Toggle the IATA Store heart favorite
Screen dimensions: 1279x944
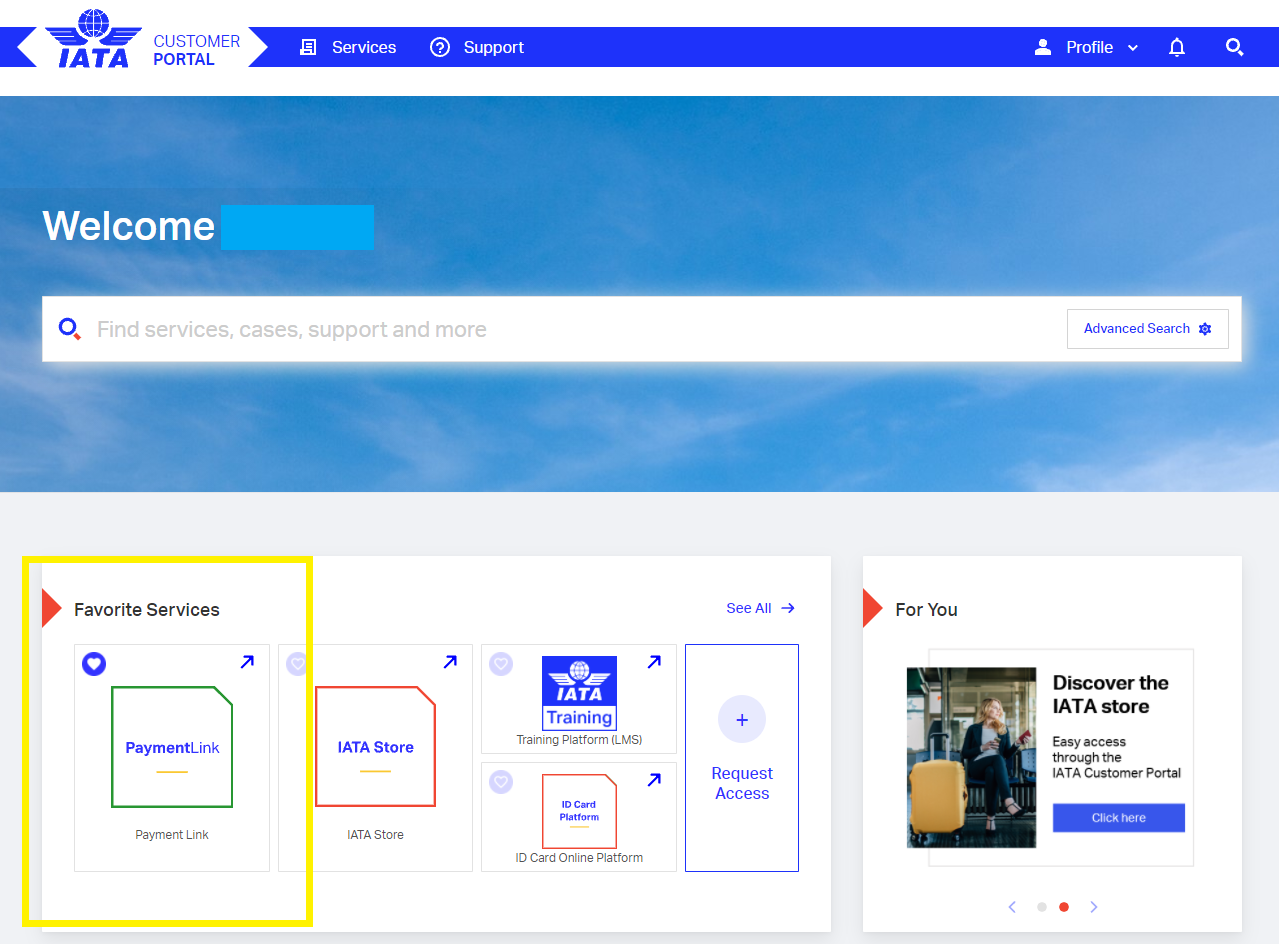[297, 663]
